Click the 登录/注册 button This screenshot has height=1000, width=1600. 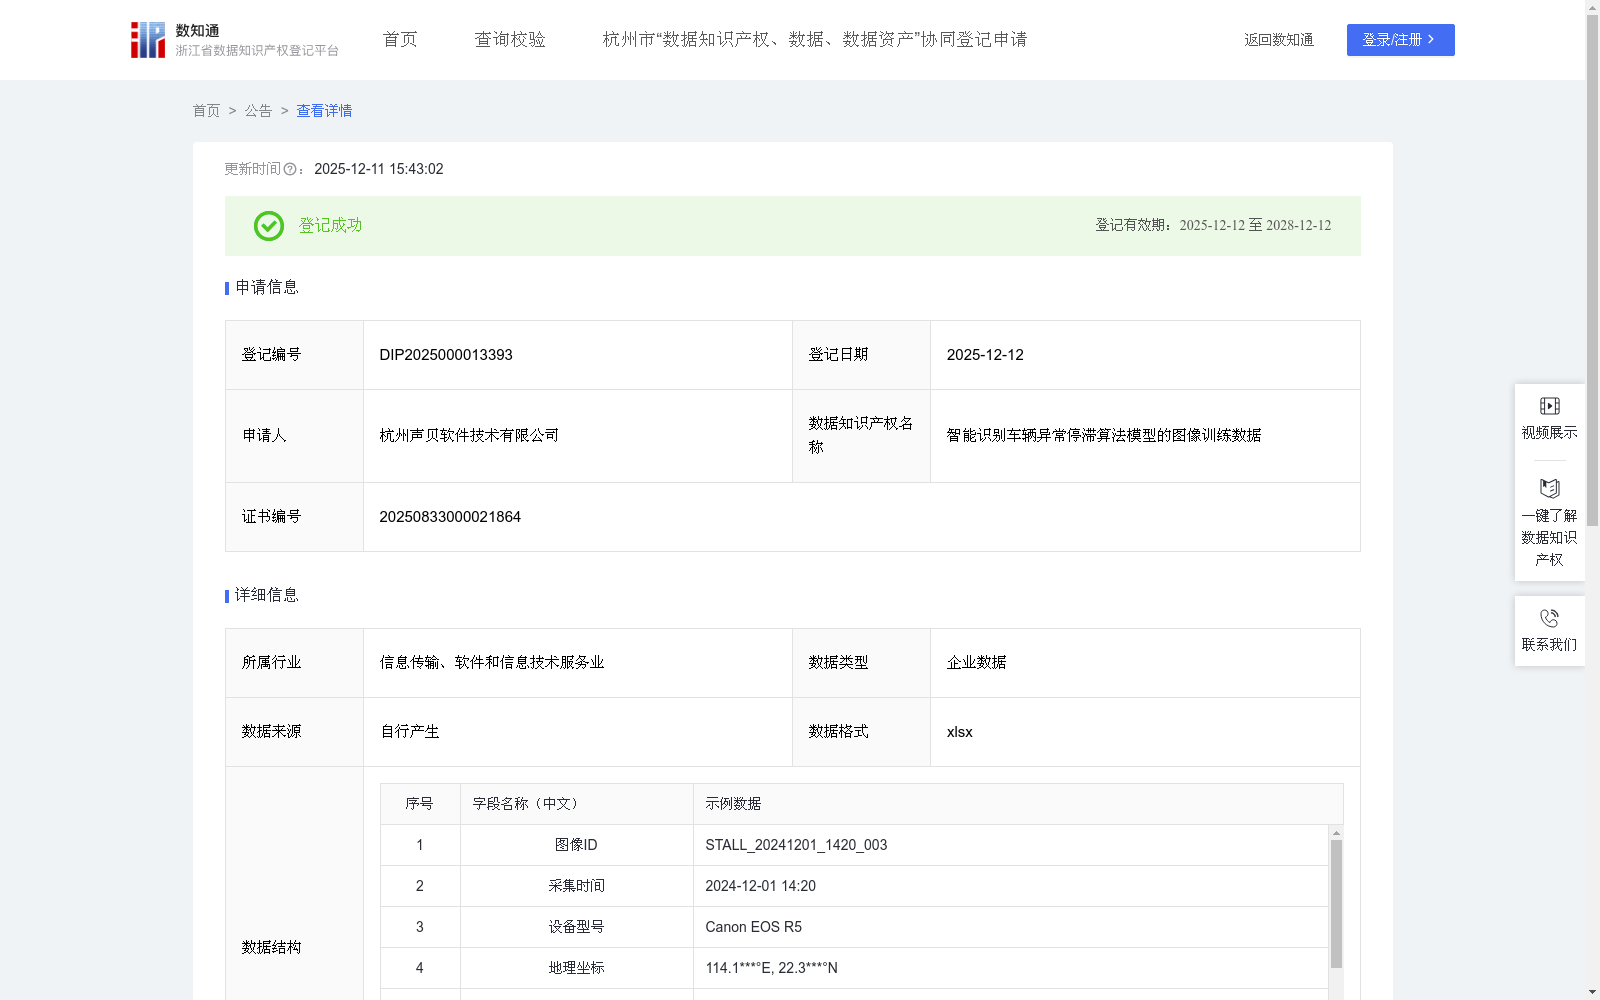click(1400, 40)
